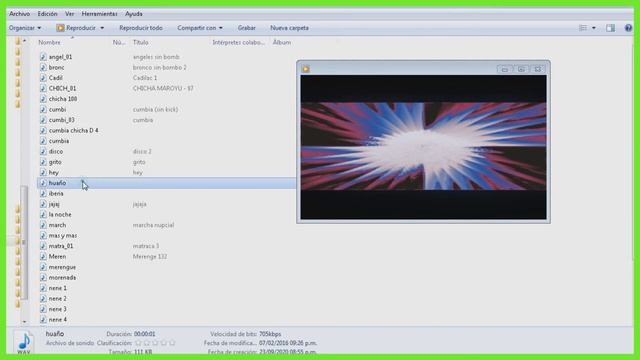Click title text 'CHICHA MAROYU - 97'
Screen dimensions: 640x360
(163, 88)
